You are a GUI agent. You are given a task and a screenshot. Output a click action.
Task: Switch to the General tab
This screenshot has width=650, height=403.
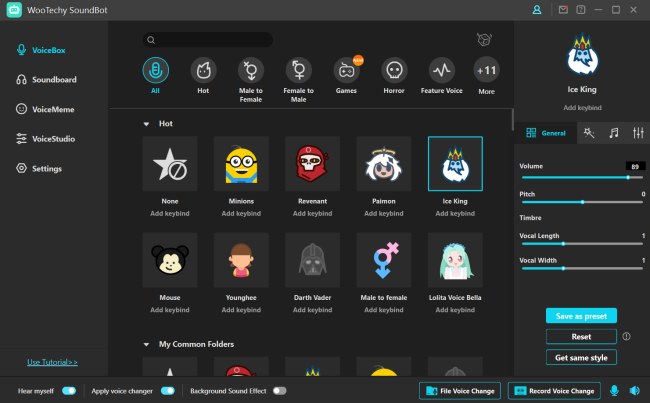coord(546,133)
